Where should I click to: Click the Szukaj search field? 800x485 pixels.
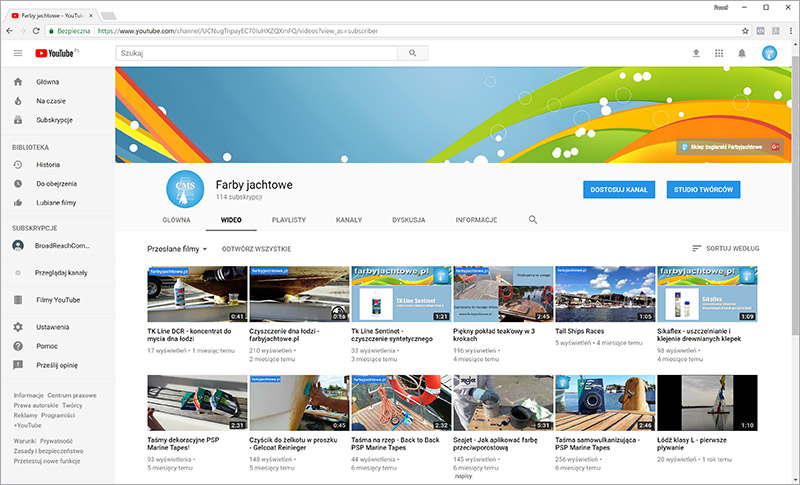click(x=257, y=53)
